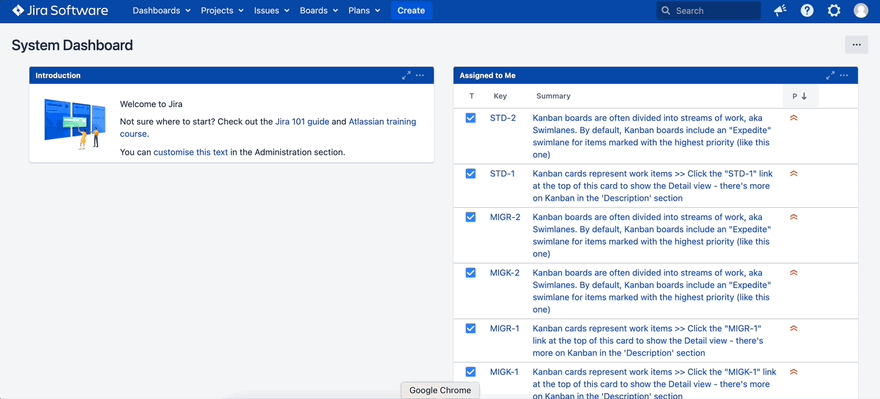Click the Assigned to Me gadget title
880x399 pixels.
487,75
